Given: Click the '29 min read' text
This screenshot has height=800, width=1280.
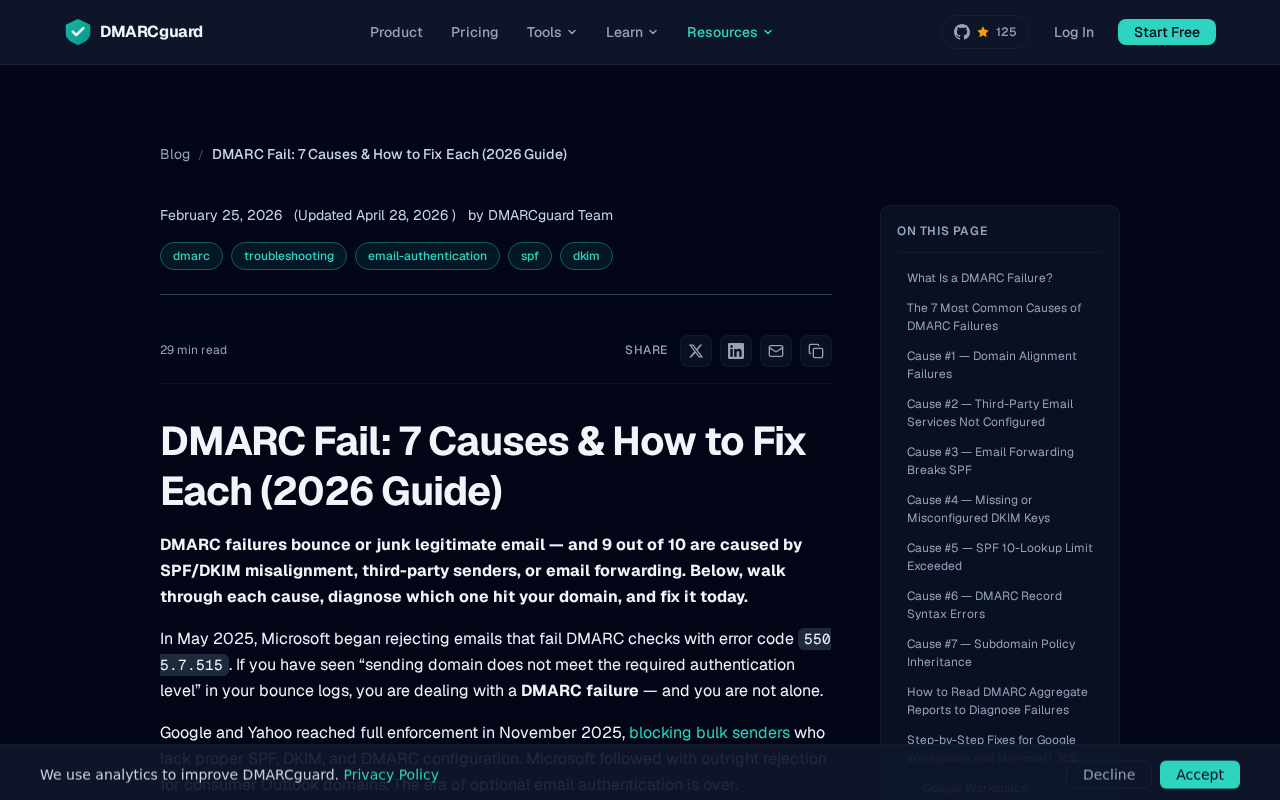Looking at the screenshot, I should click(x=193, y=350).
